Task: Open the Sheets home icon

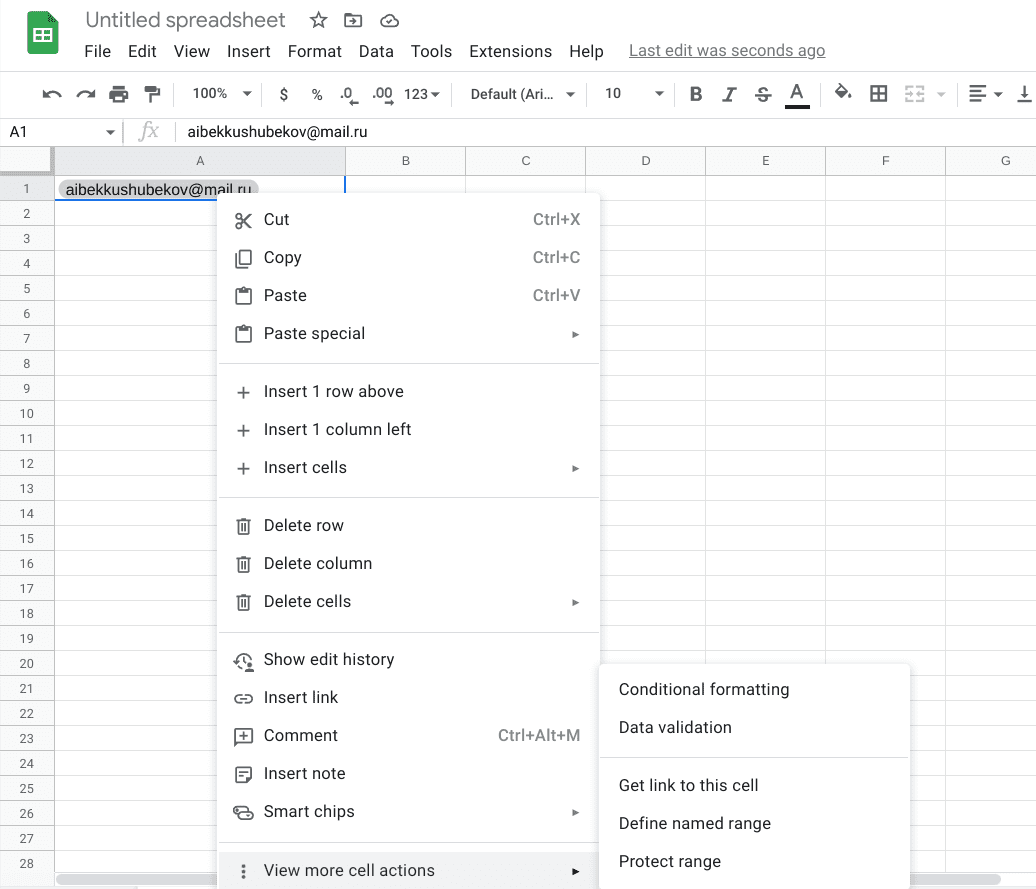Action: 43,33
